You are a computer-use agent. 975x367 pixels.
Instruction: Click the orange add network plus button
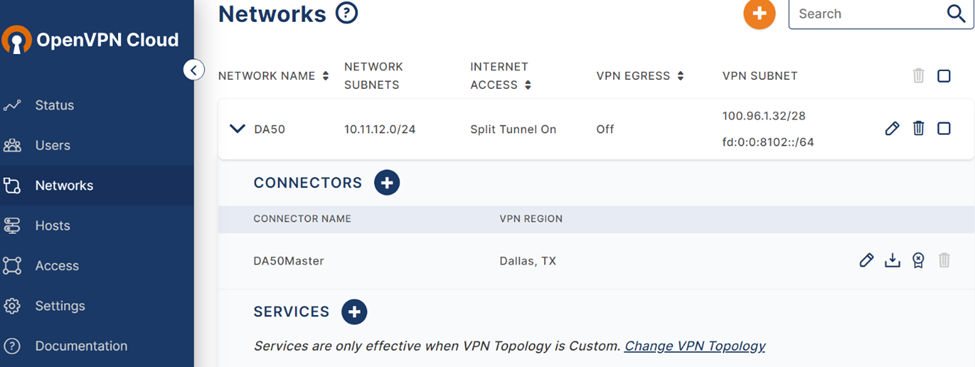pos(759,14)
